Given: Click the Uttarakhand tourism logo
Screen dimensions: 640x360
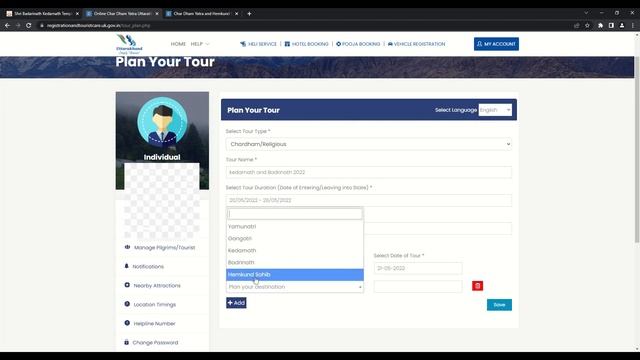Looking at the screenshot, I should (x=129, y=44).
